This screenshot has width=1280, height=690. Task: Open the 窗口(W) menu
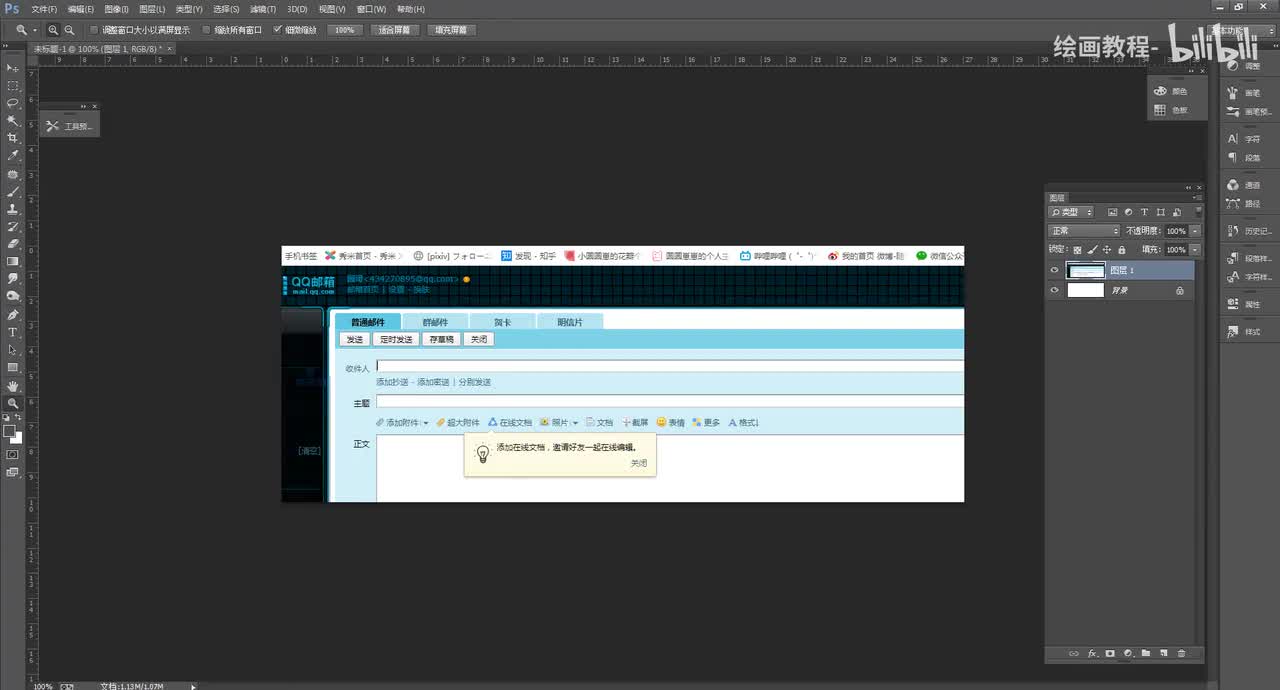(371, 9)
